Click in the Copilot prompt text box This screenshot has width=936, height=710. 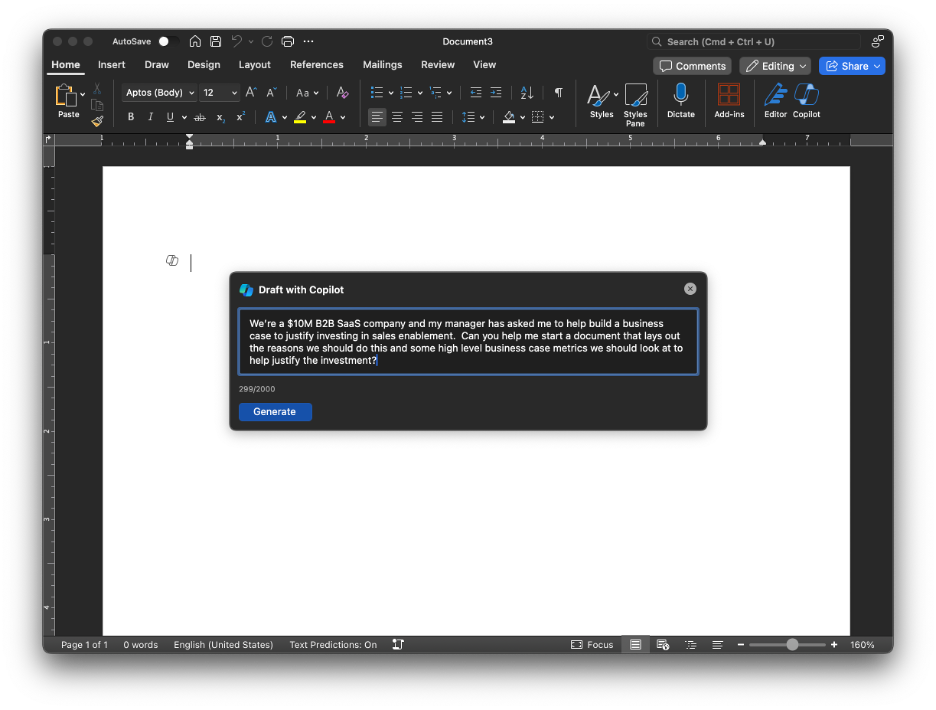(x=468, y=342)
